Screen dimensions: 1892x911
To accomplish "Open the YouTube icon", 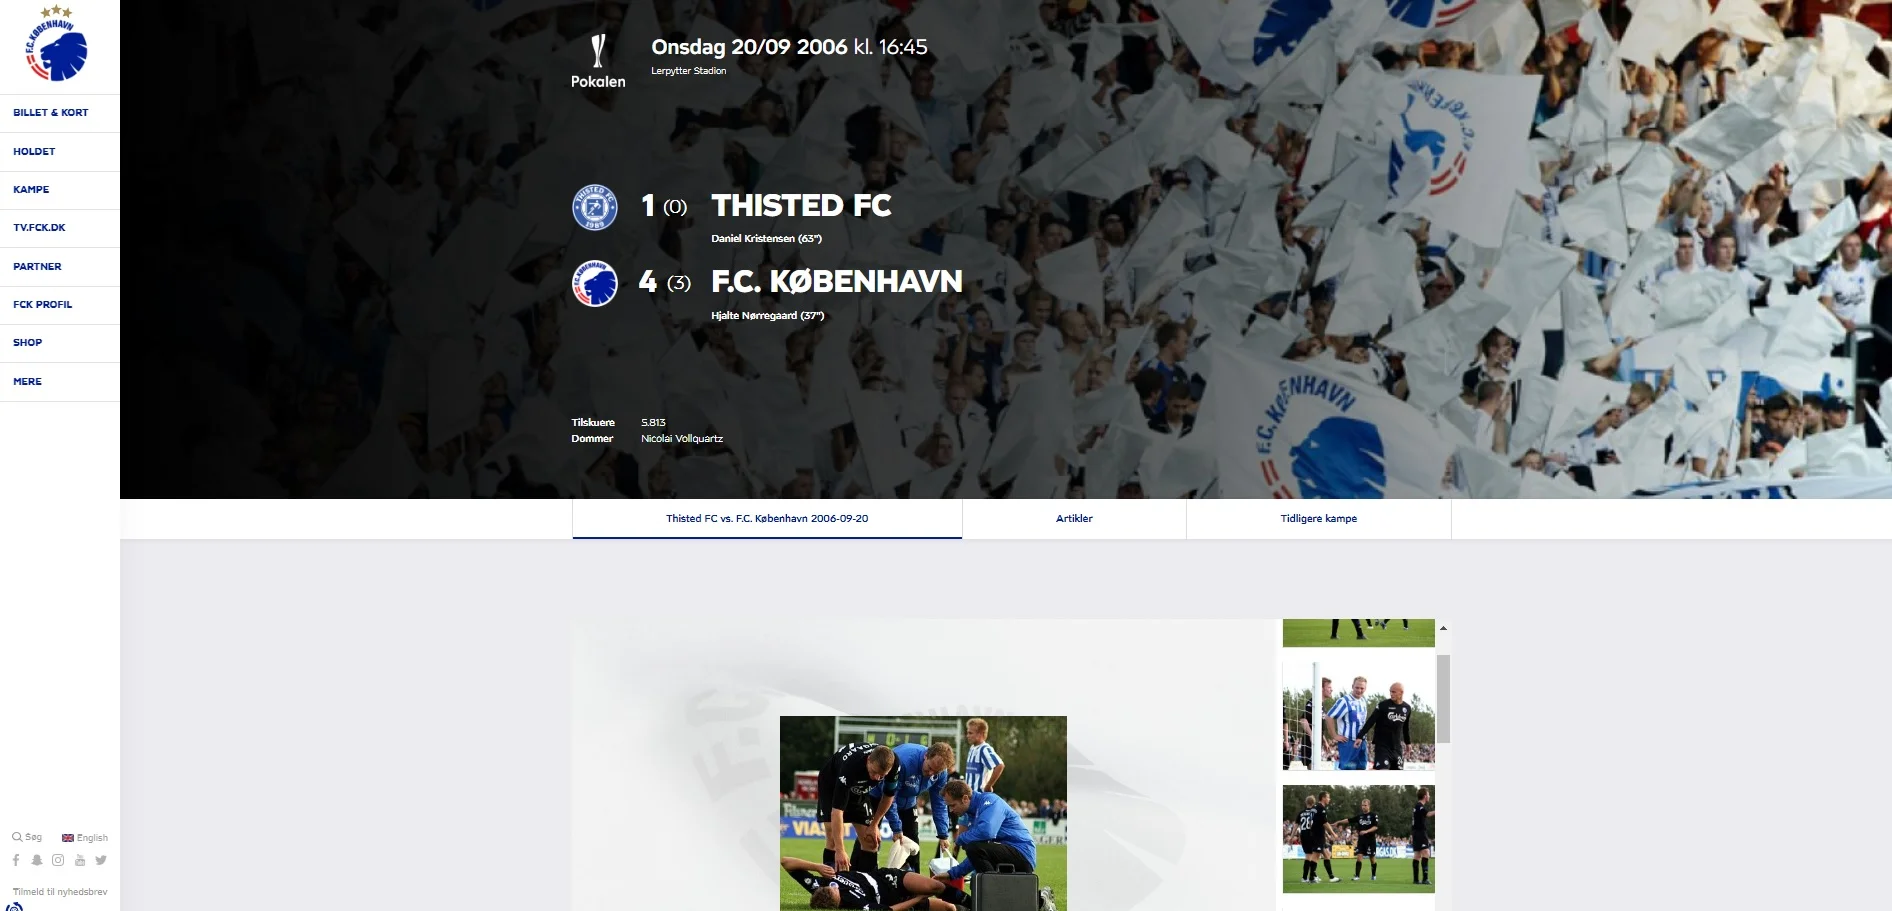I will [80, 860].
